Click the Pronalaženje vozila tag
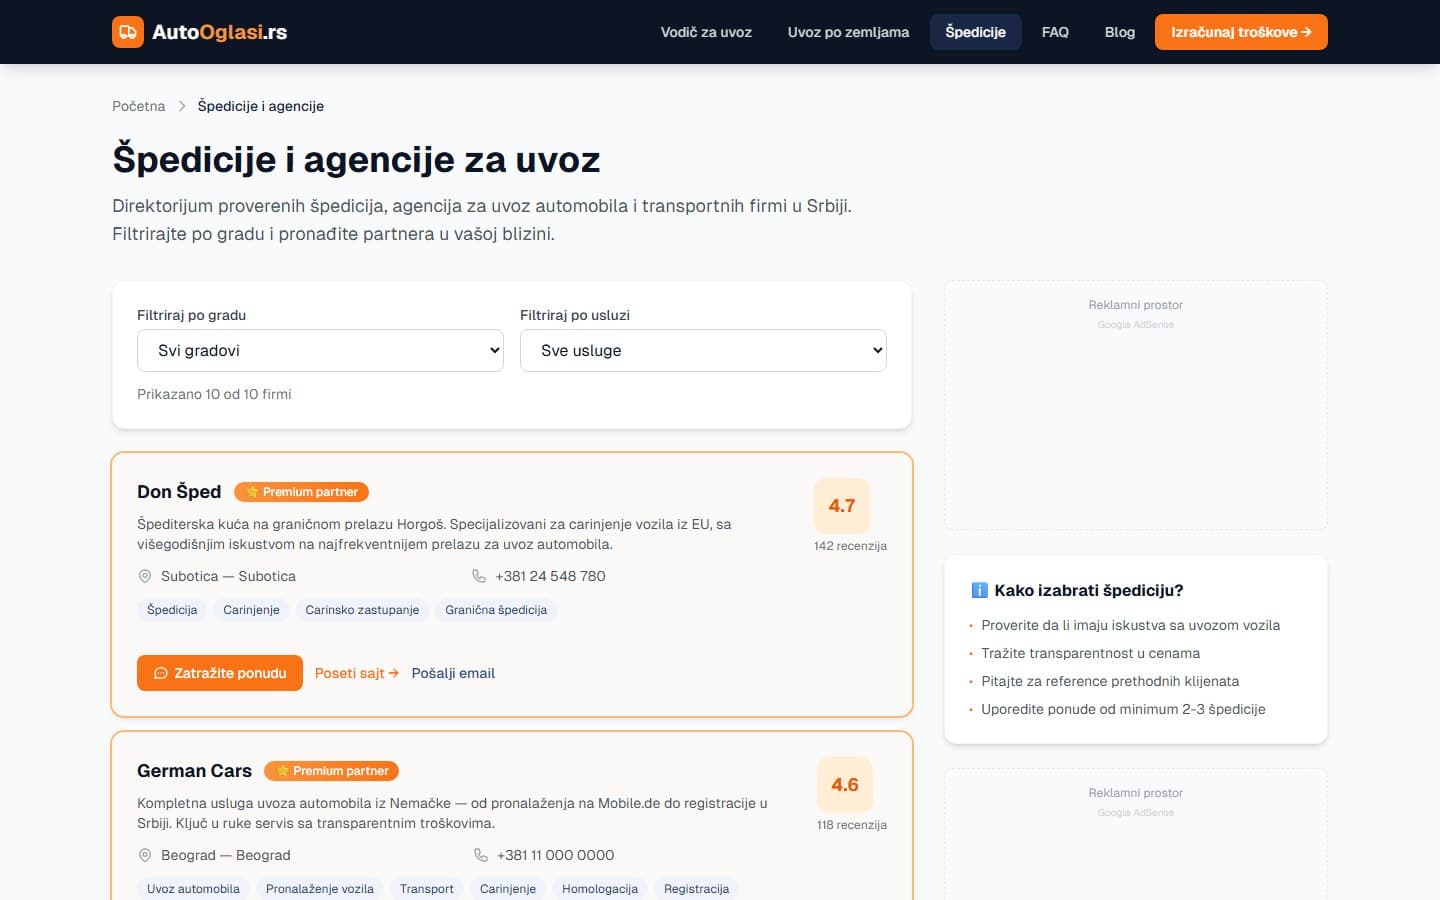The height and width of the screenshot is (900, 1440). [320, 889]
